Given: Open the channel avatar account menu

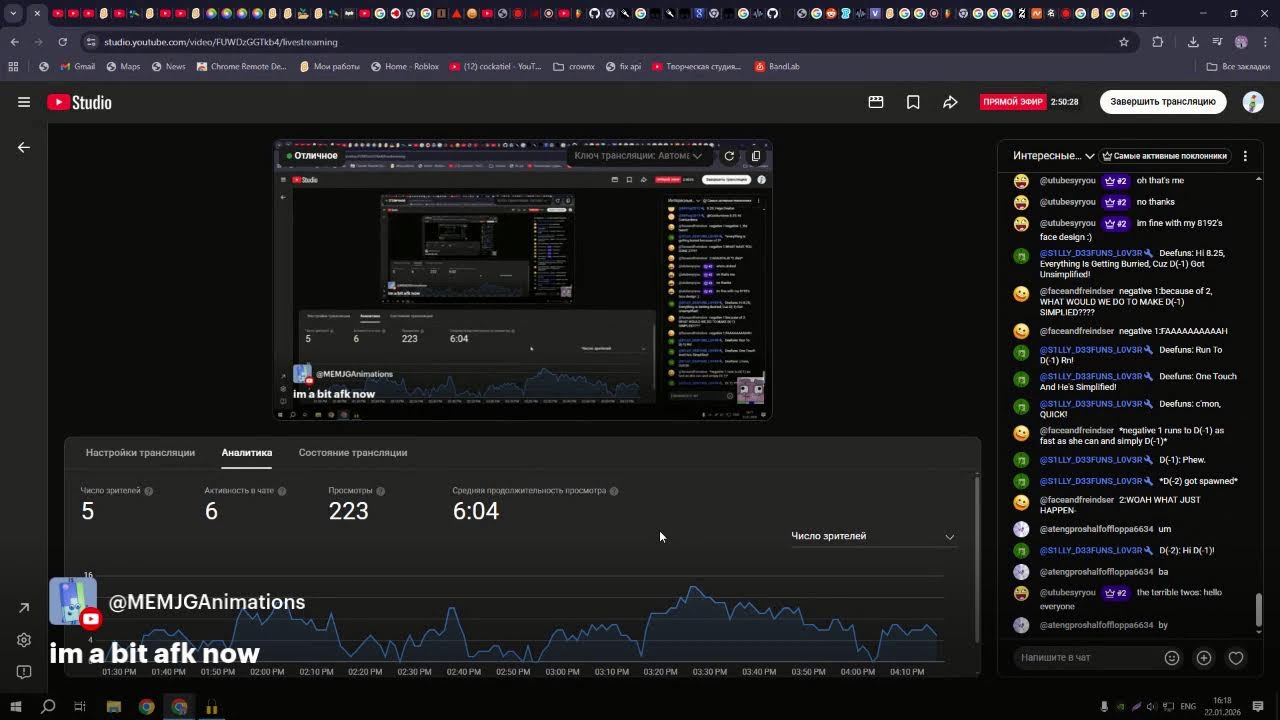Looking at the screenshot, I should click(1253, 102).
